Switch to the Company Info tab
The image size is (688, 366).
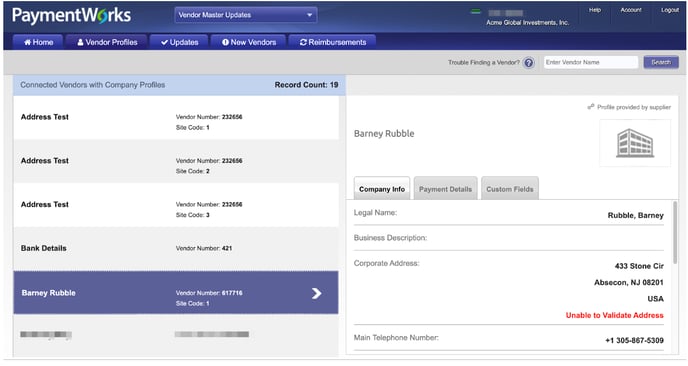point(382,189)
